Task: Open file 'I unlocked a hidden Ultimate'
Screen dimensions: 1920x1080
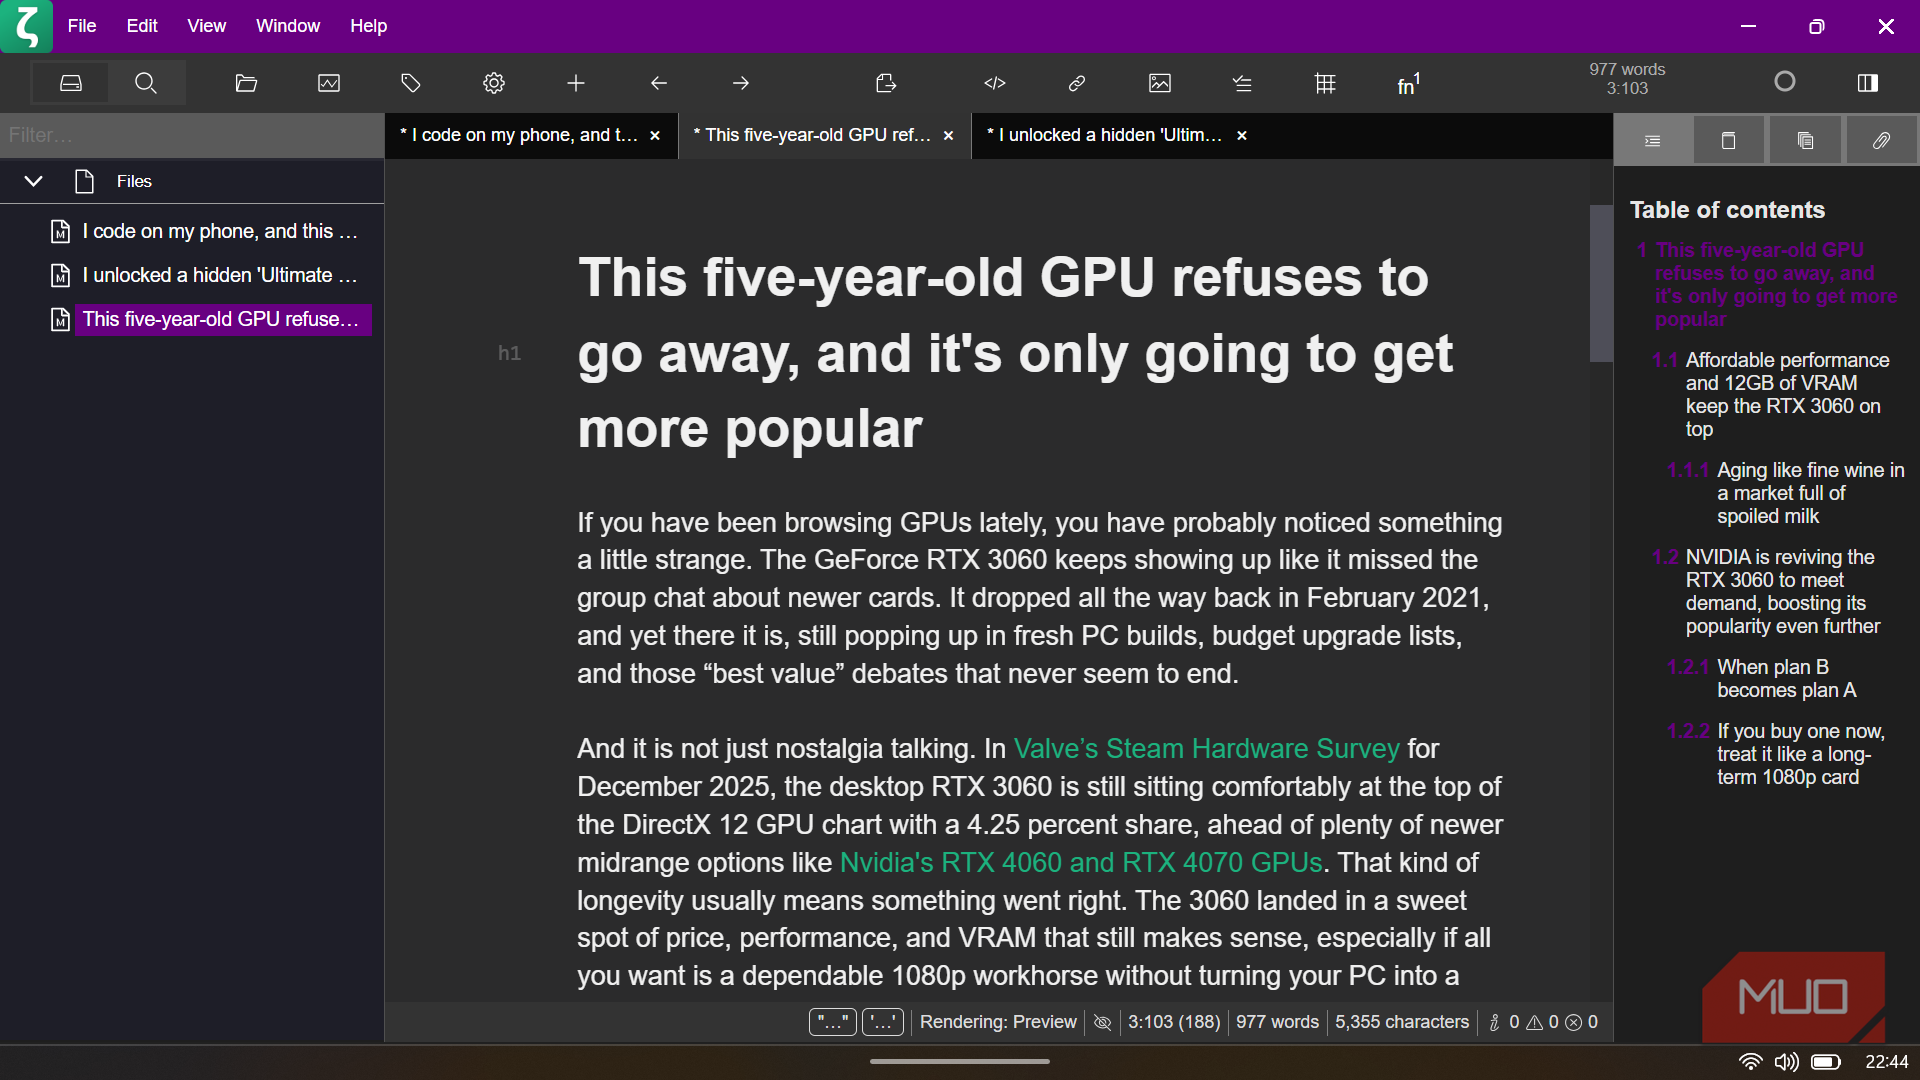Action: 219,275
